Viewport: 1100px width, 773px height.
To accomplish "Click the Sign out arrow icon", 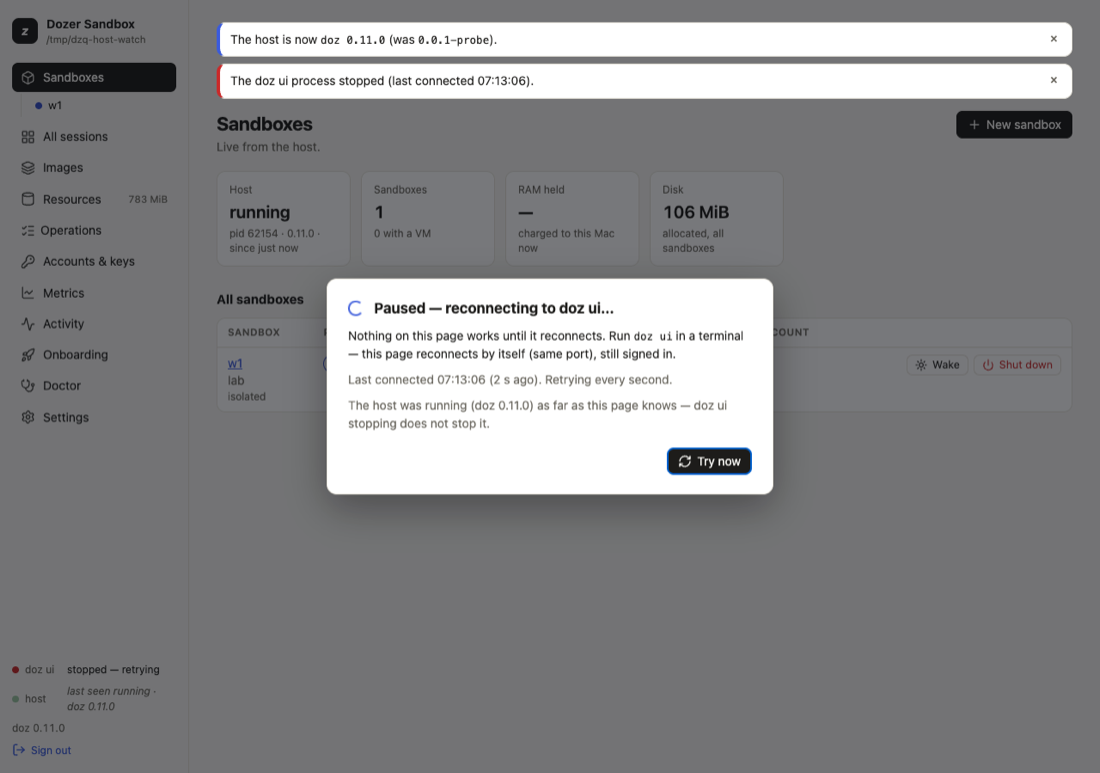I will point(19,750).
